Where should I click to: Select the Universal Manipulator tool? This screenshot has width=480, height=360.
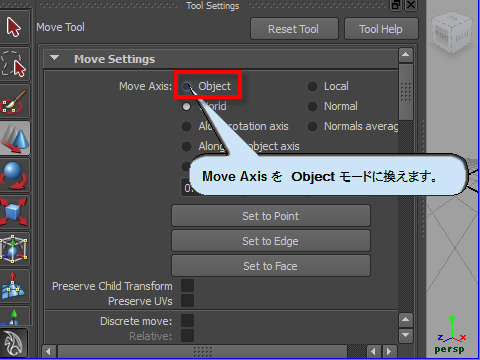tap(14, 249)
